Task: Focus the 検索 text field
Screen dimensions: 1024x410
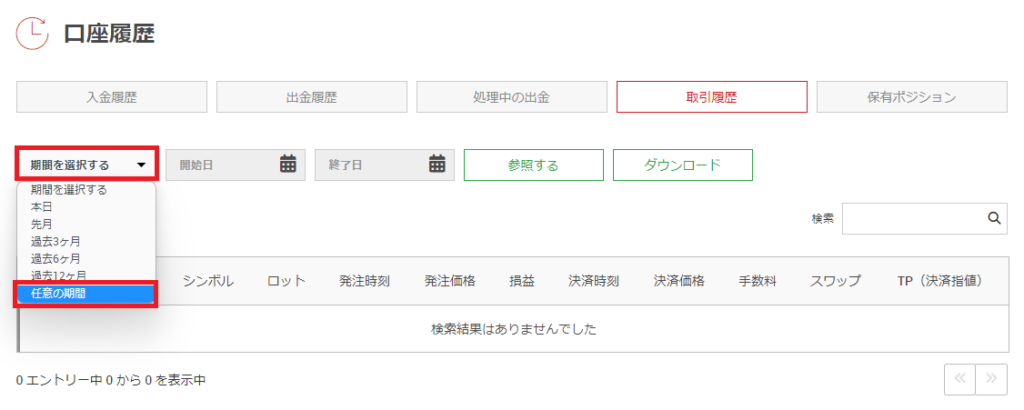Action: tap(913, 218)
